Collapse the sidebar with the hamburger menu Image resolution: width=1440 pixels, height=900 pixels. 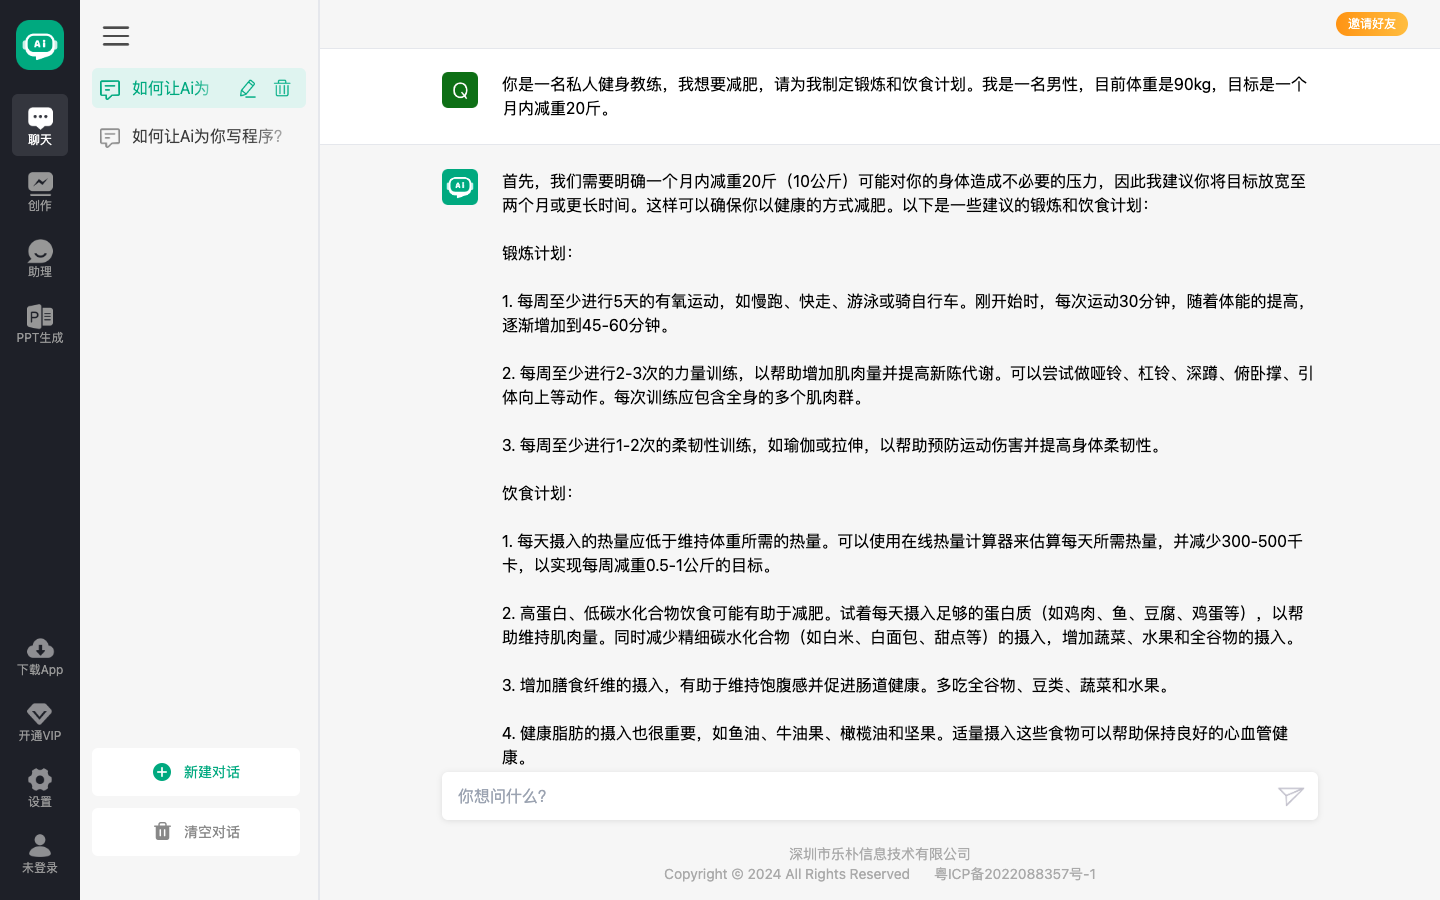[x=116, y=36]
